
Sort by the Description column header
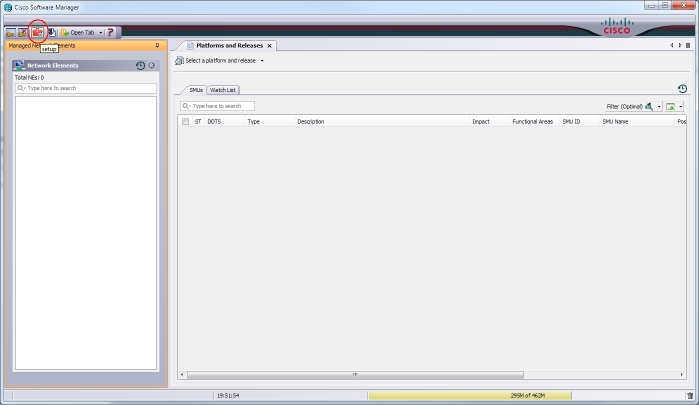coord(382,121)
